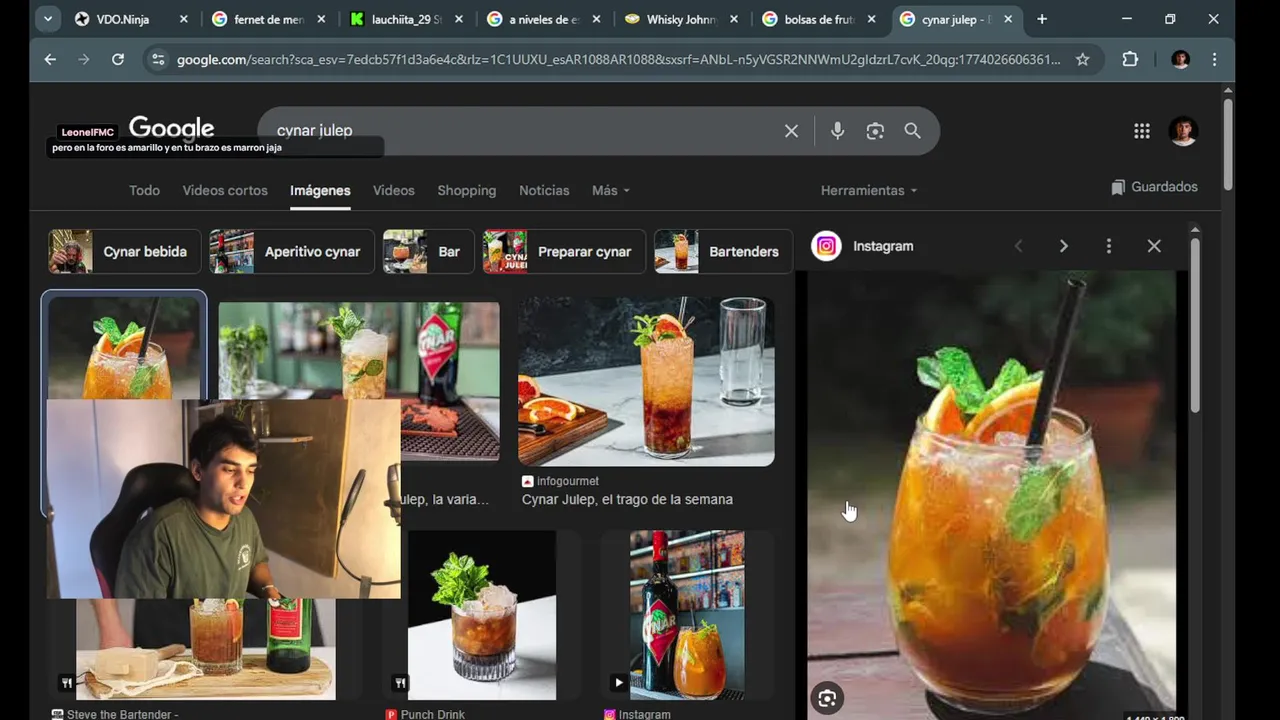
Task: Select the Shopping tab
Action: point(467,190)
